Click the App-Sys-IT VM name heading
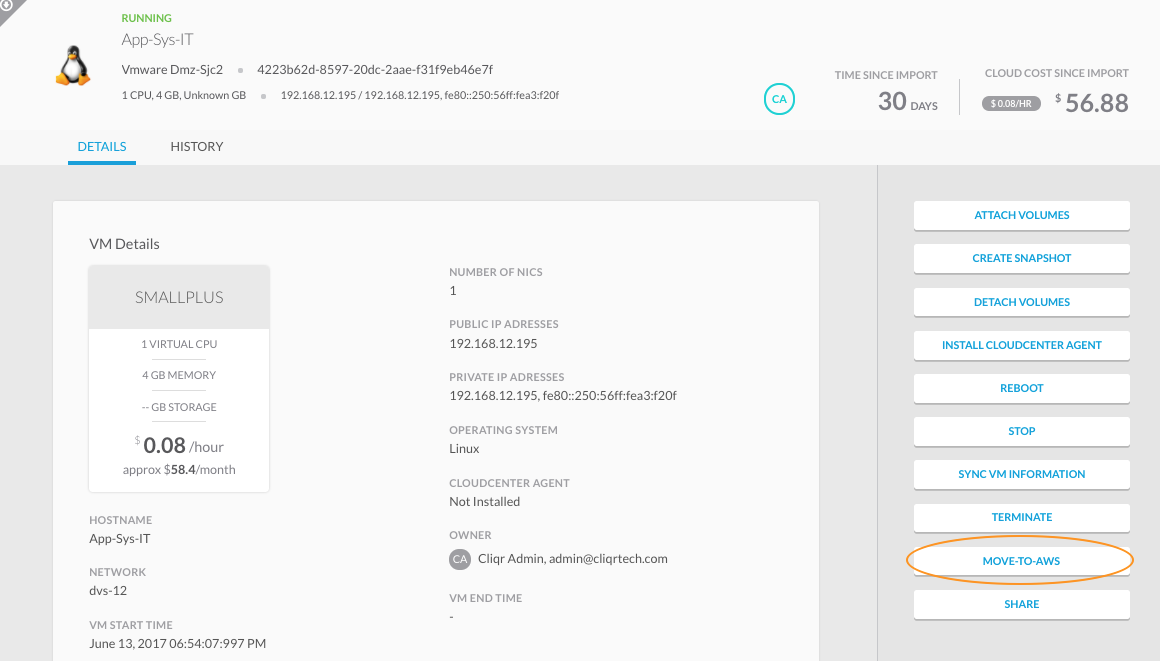The width and height of the screenshot is (1160, 661). (x=158, y=41)
